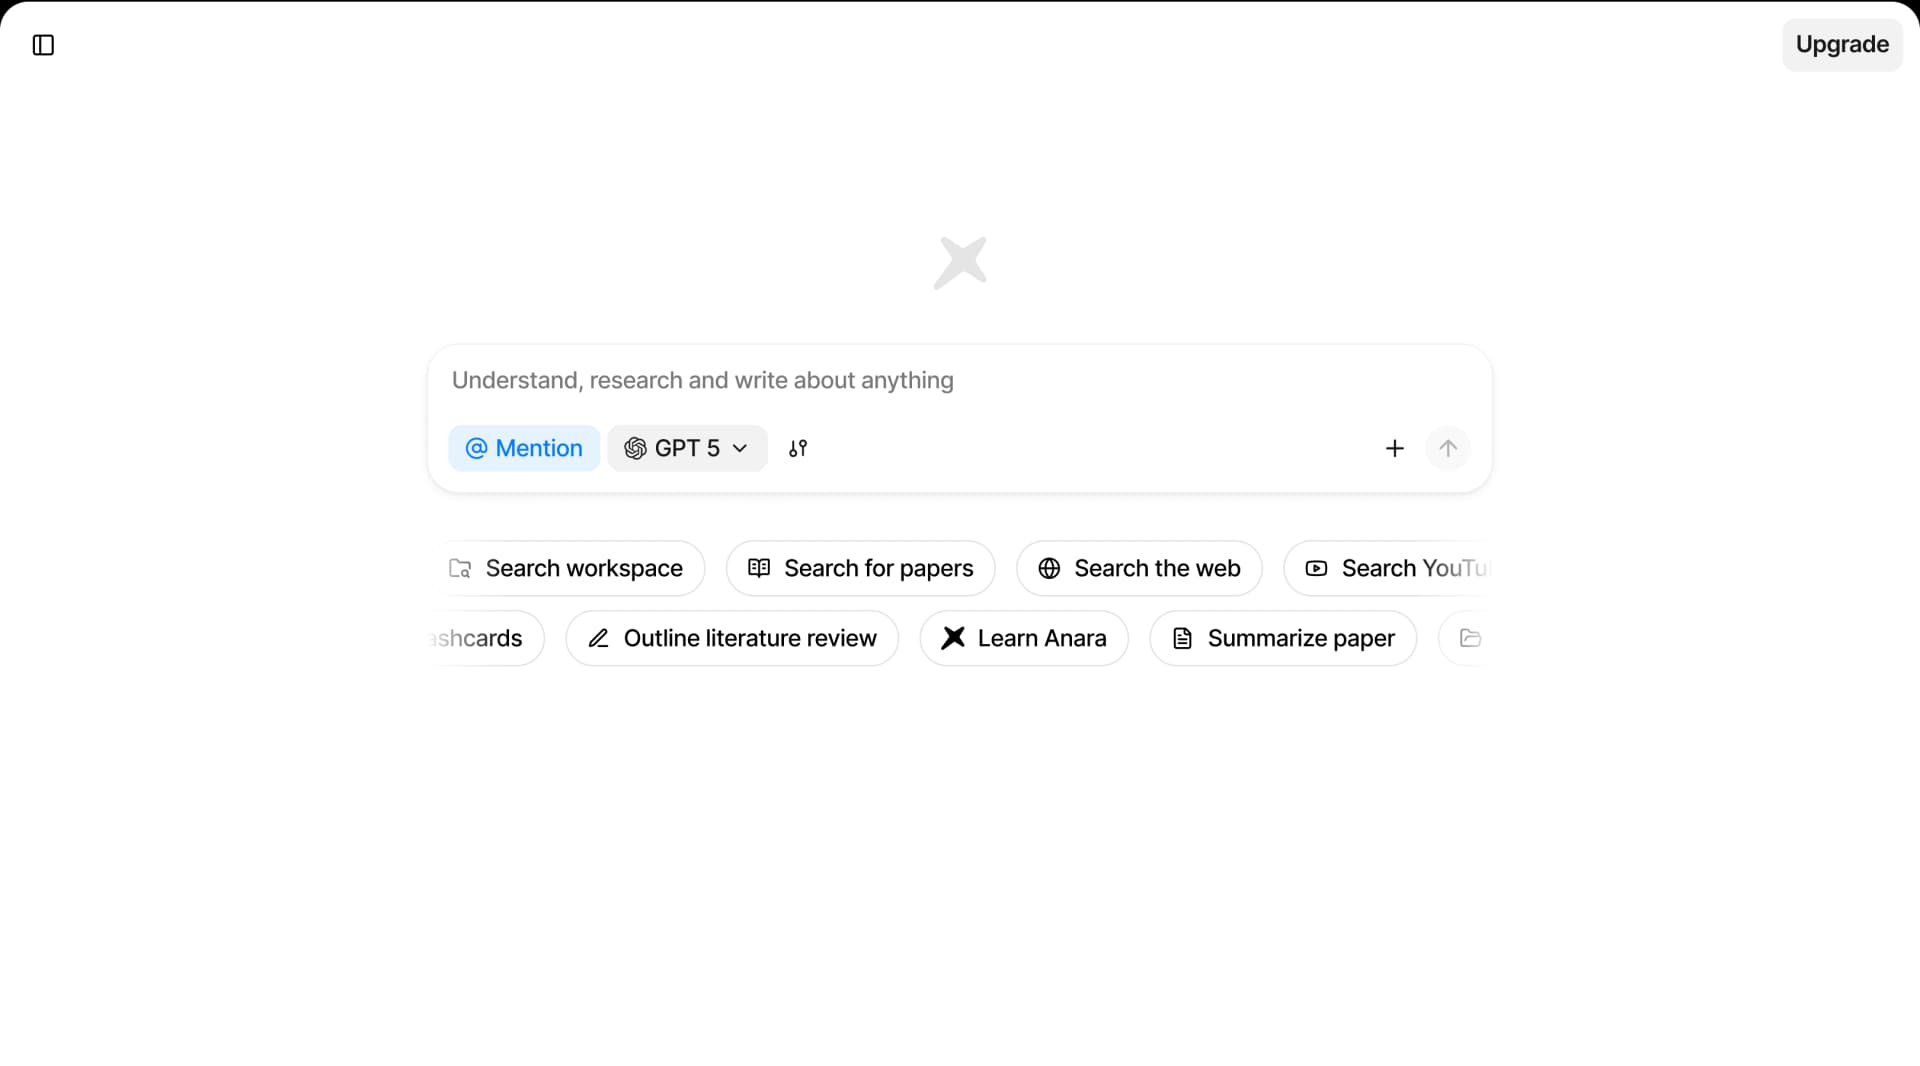1920x1066 pixels.
Task: Open tuning sliders icon beside GPT 5
Action: 797,448
